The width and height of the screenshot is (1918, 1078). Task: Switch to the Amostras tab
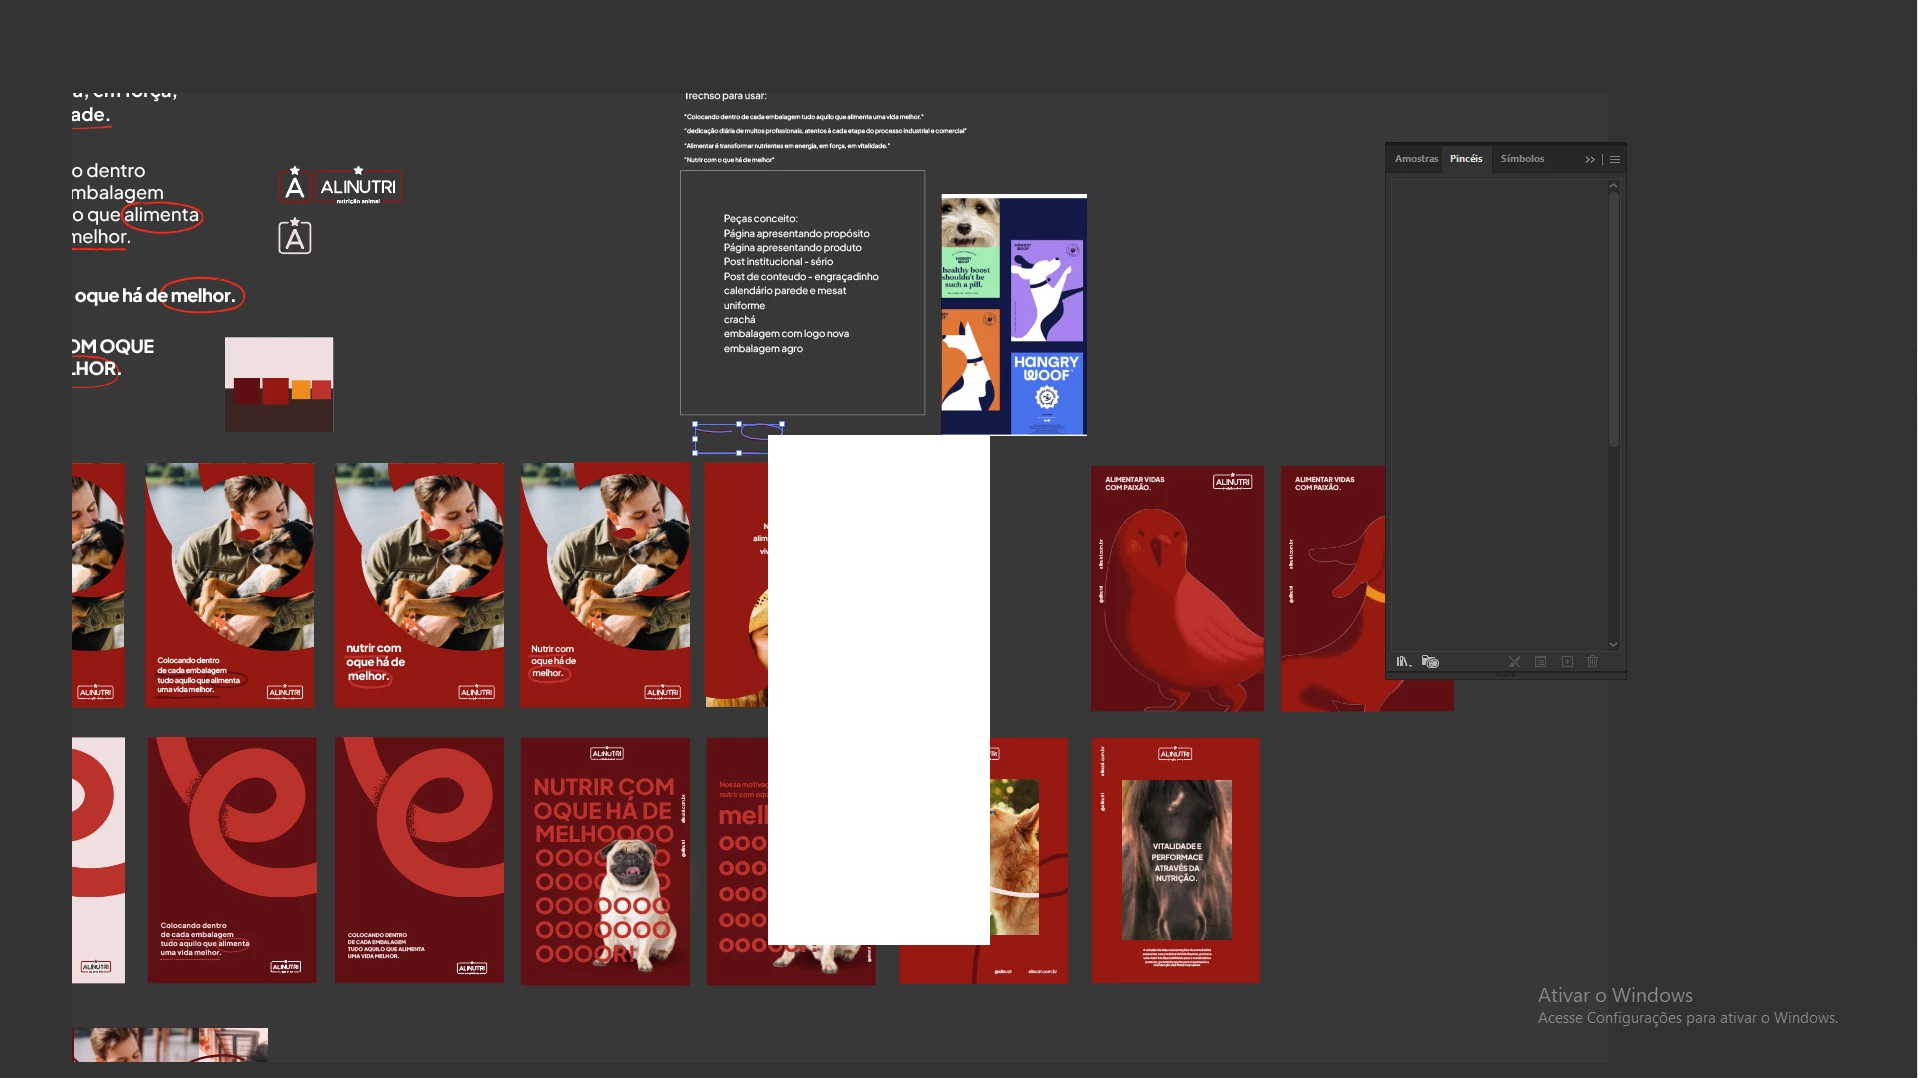click(x=1416, y=159)
